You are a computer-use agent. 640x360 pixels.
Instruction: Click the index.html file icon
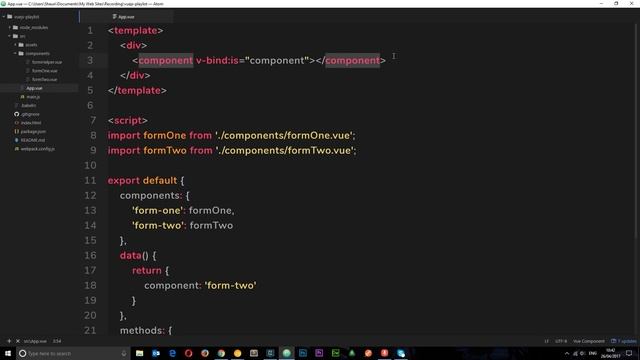coord(17,122)
